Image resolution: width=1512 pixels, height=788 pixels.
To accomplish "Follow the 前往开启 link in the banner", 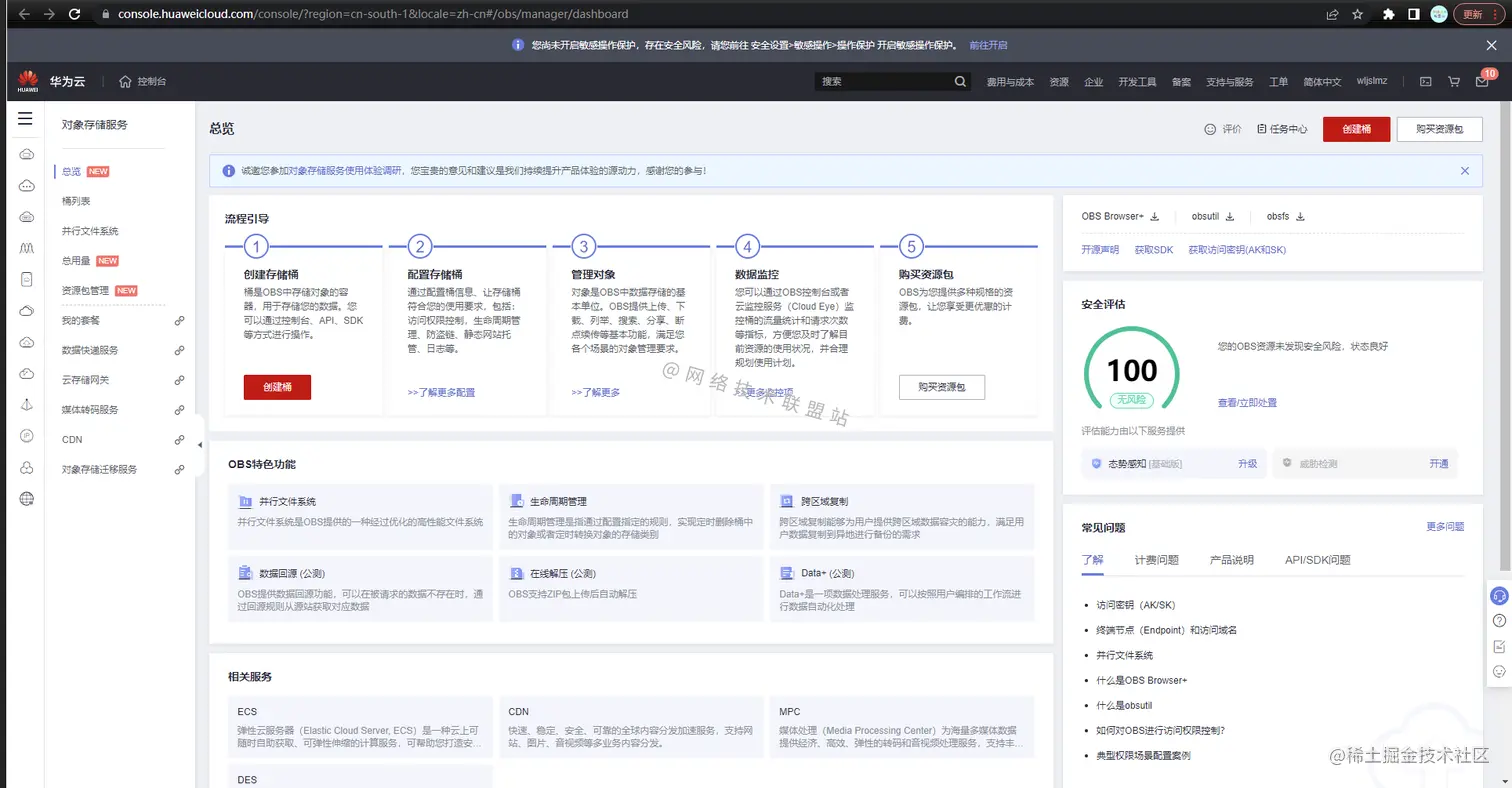I will (x=988, y=45).
